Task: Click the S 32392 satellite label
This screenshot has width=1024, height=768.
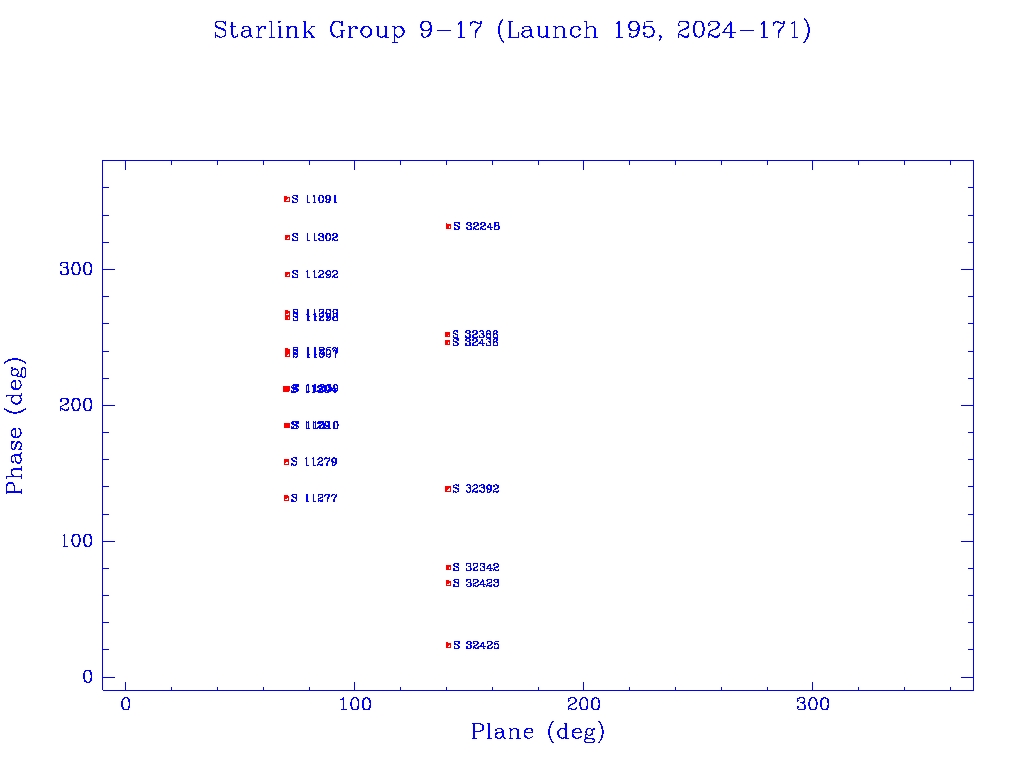Action: [x=476, y=488]
